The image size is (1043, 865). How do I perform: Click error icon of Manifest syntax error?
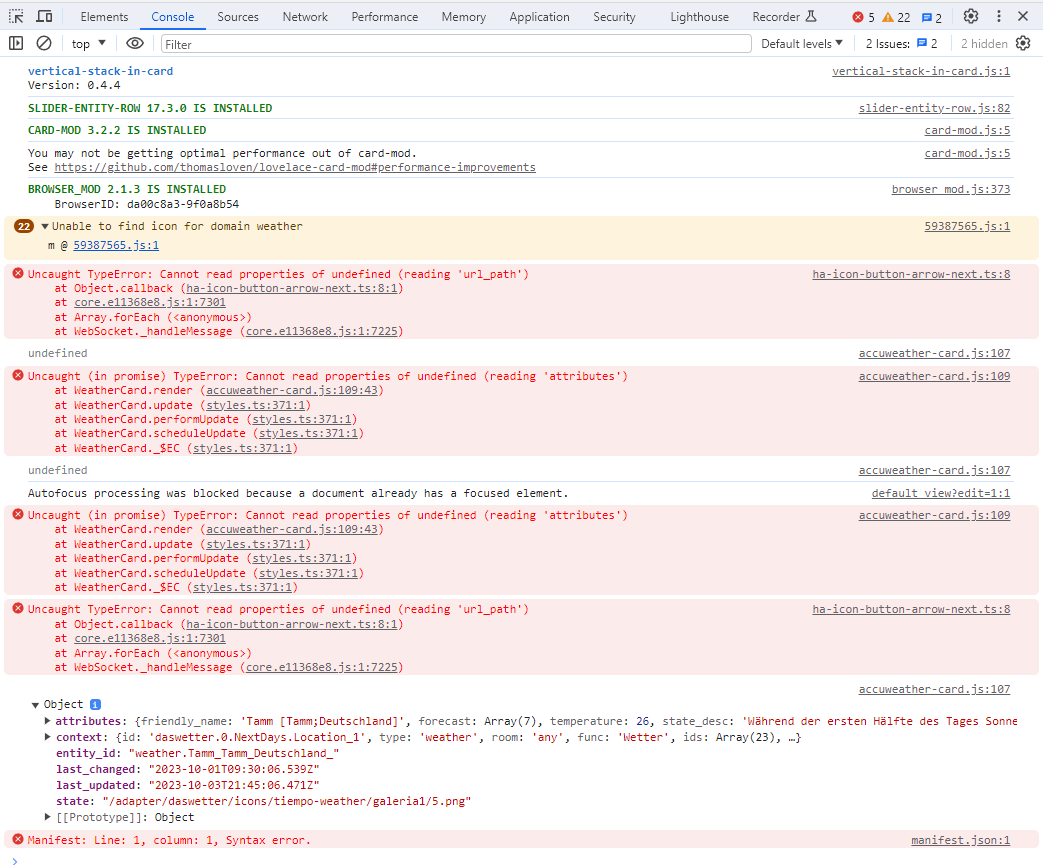(x=18, y=840)
